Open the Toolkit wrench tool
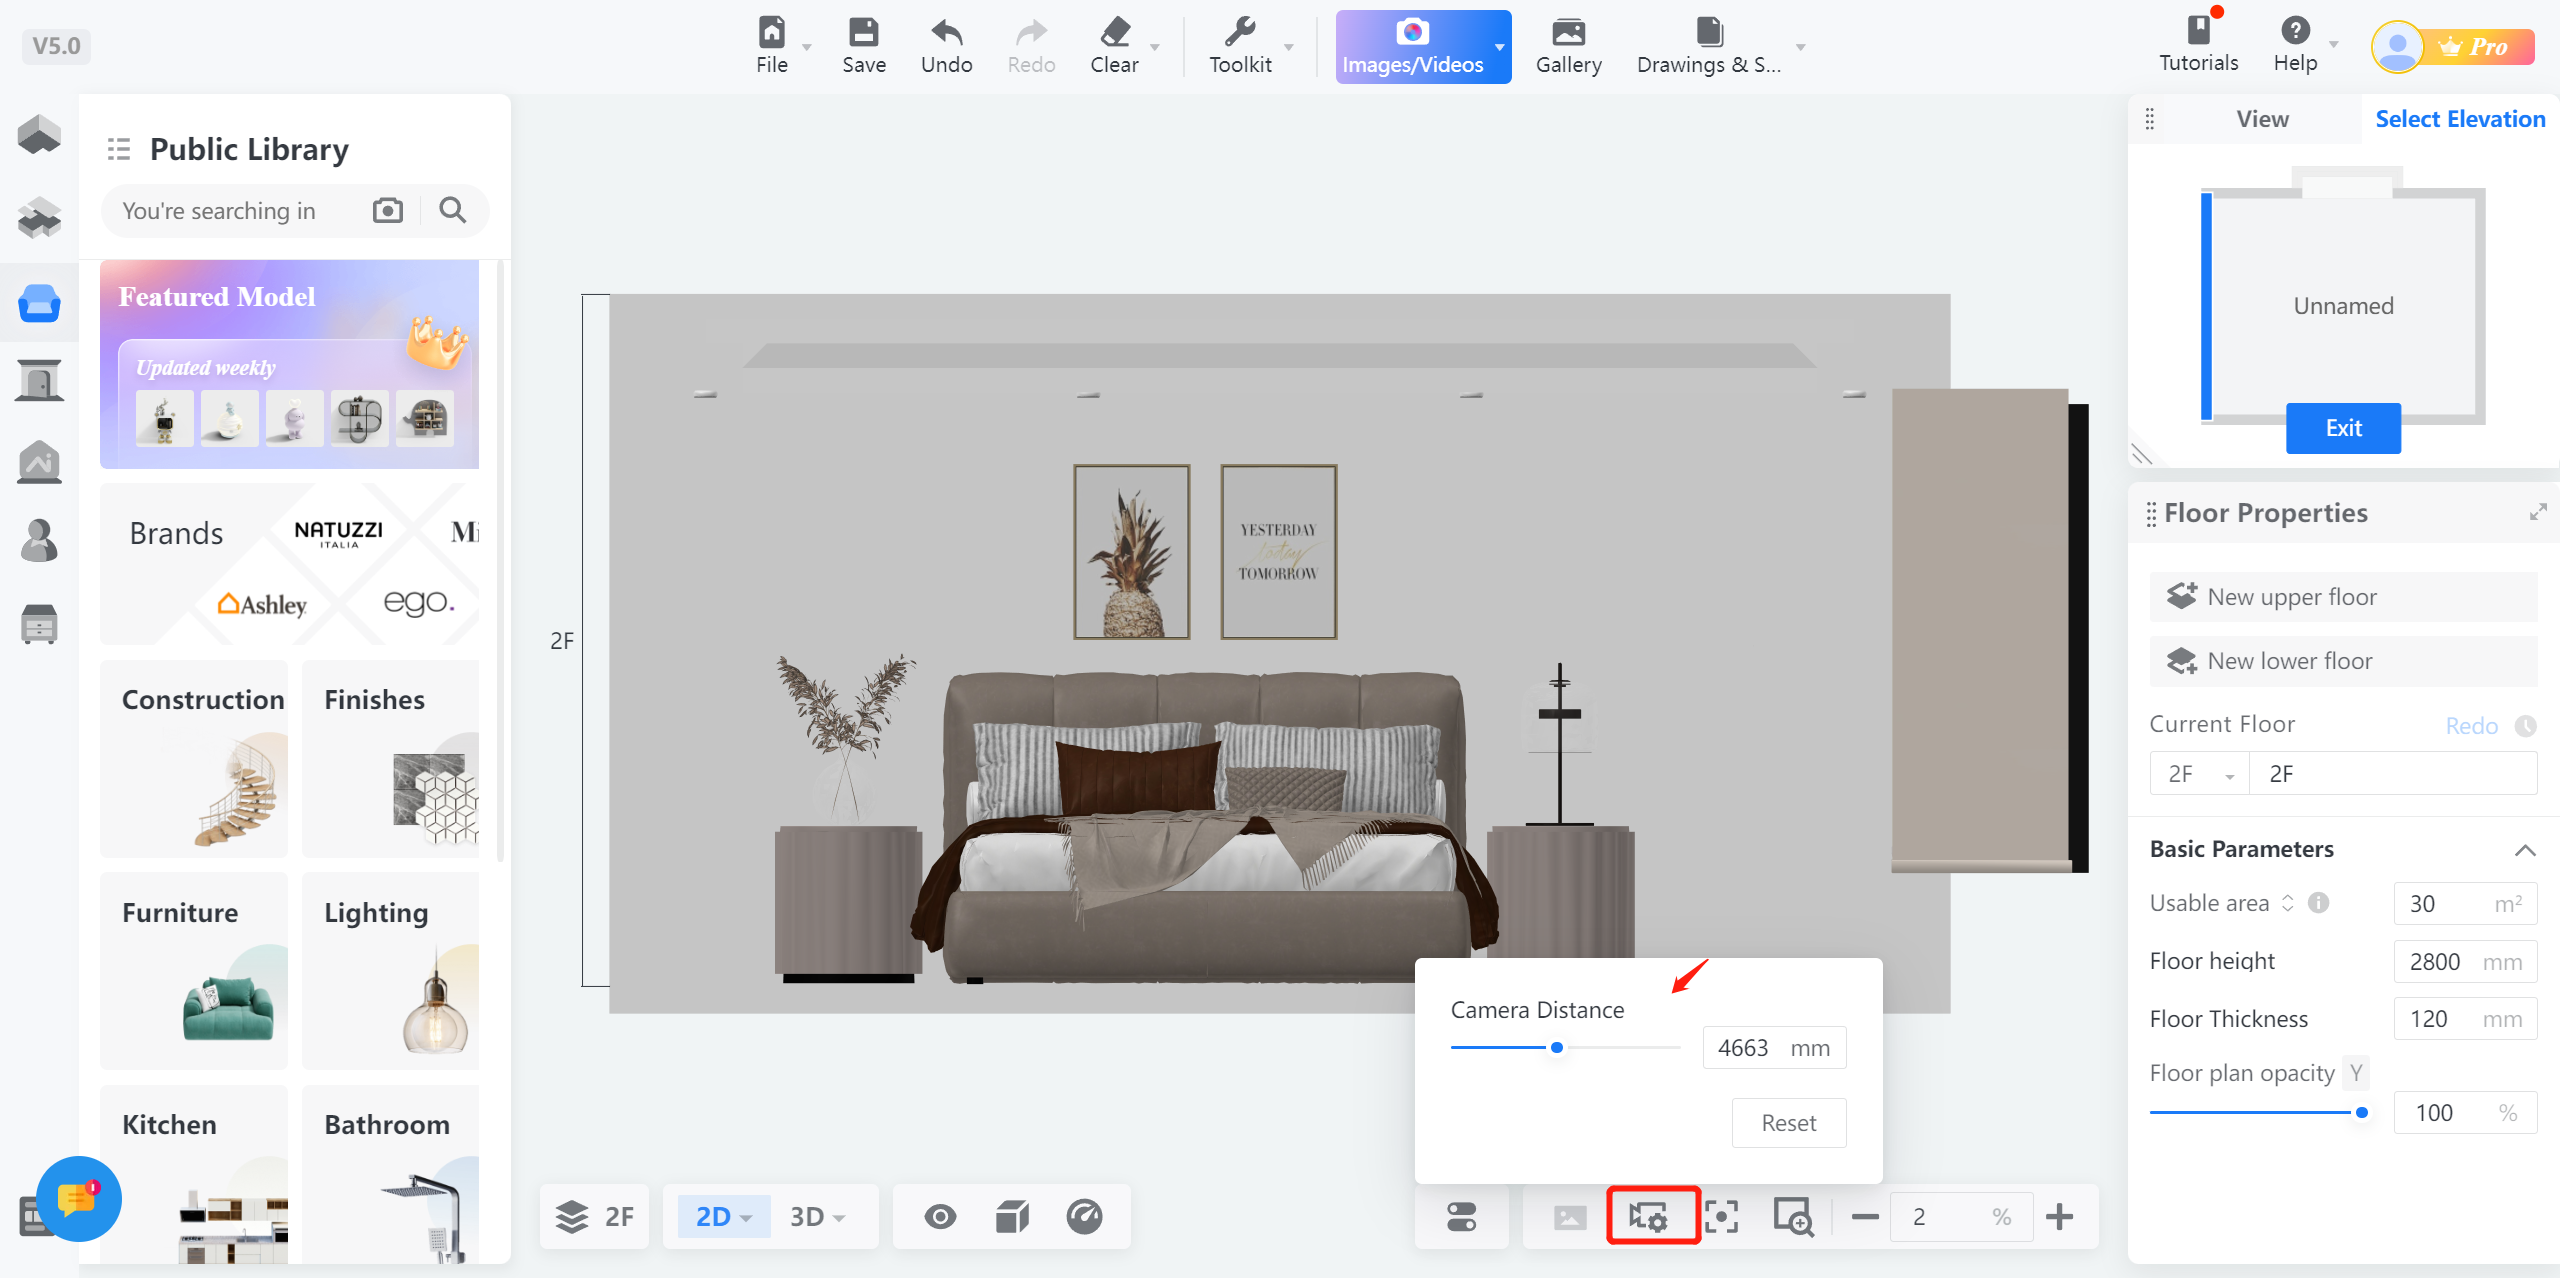2560x1278 pixels. [x=1240, y=34]
